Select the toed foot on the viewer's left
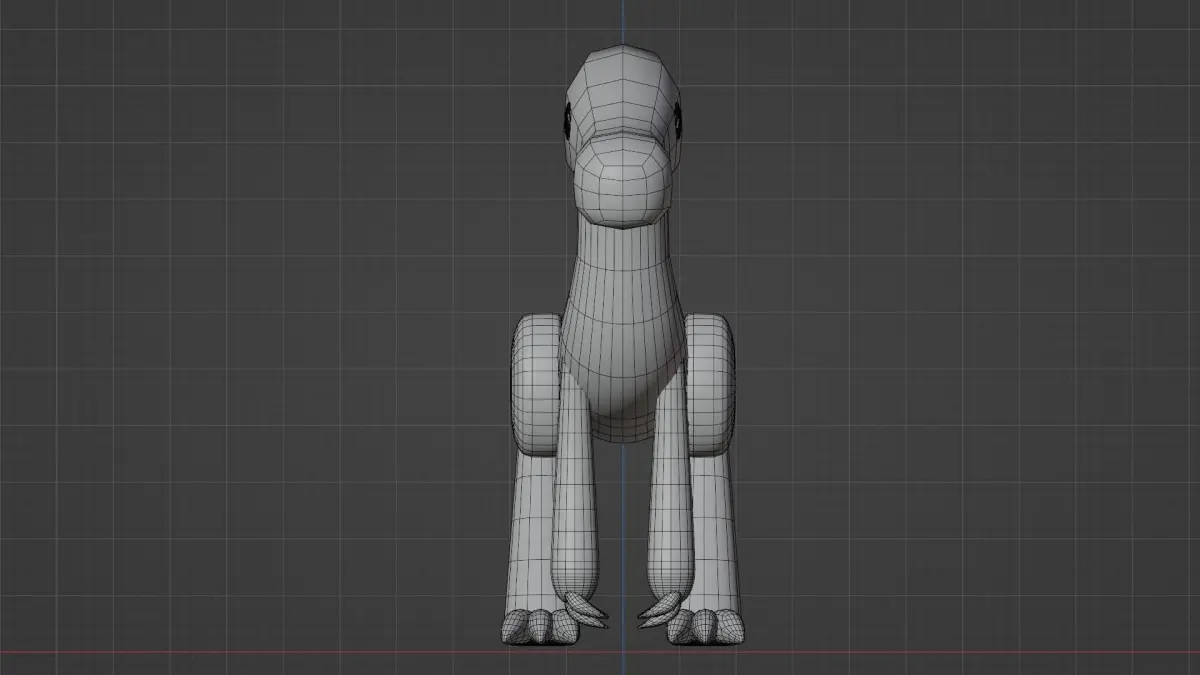The height and width of the screenshot is (675, 1200). 540,627
